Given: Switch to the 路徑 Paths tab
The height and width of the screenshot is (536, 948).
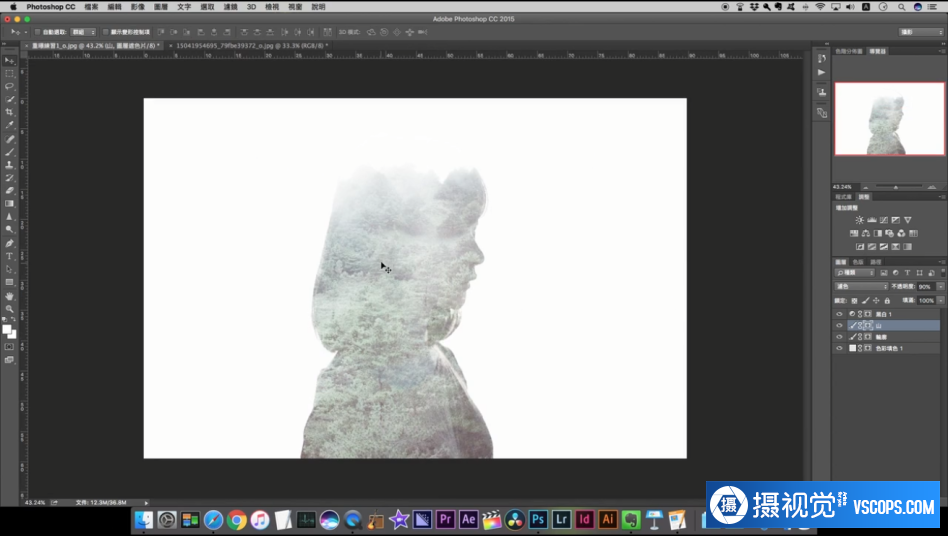Looking at the screenshot, I should [875, 262].
